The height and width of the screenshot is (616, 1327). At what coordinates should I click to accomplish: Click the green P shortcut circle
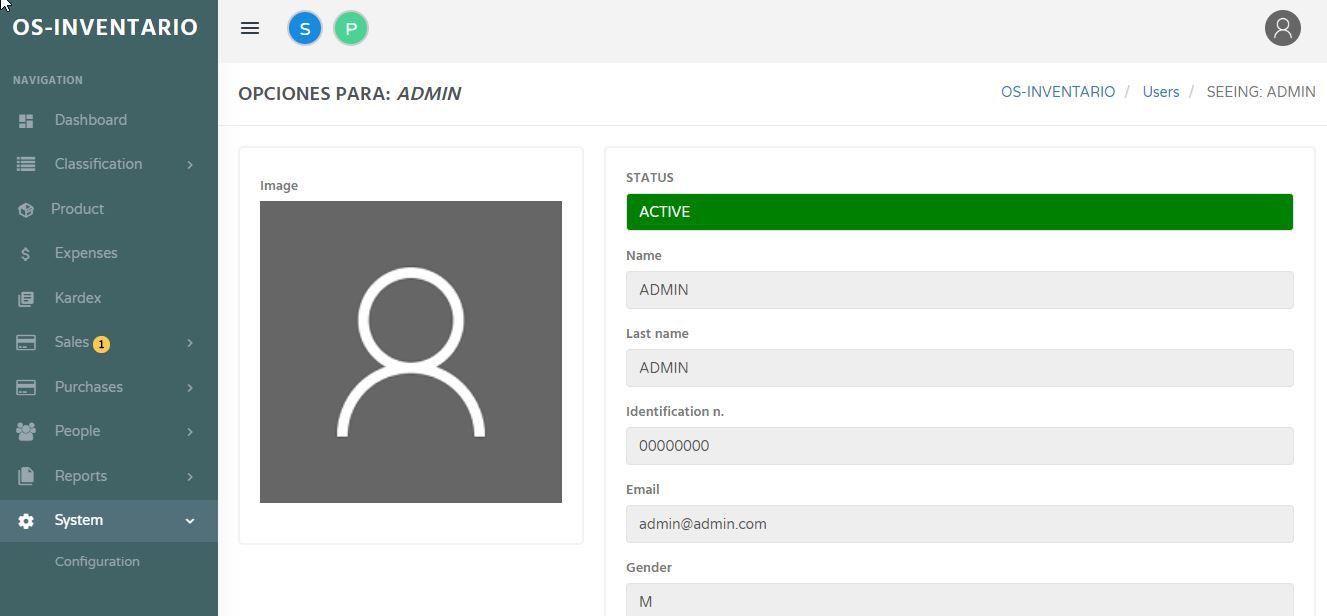coord(351,29)
